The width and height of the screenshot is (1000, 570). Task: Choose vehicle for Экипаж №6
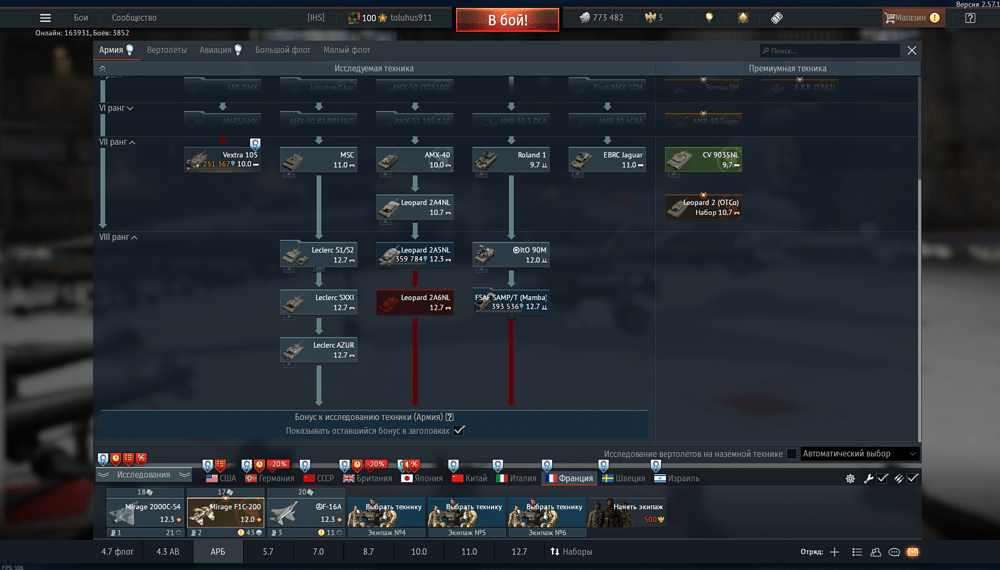(x=547, y=517)
